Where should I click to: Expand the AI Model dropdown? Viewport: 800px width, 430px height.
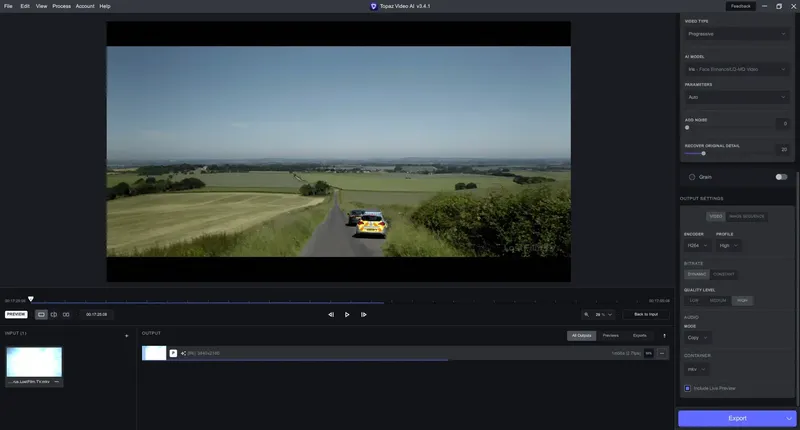[x=737, y=69]
